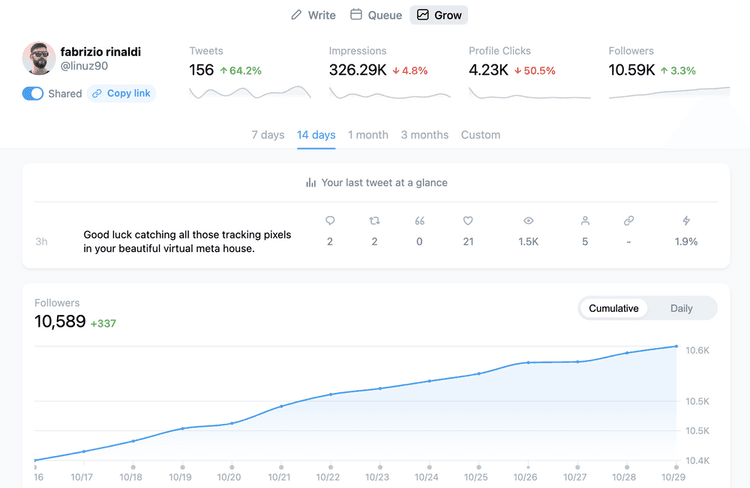750x488 pixels.
Task: Click the heart likes icon
Action: coord(468,220)
